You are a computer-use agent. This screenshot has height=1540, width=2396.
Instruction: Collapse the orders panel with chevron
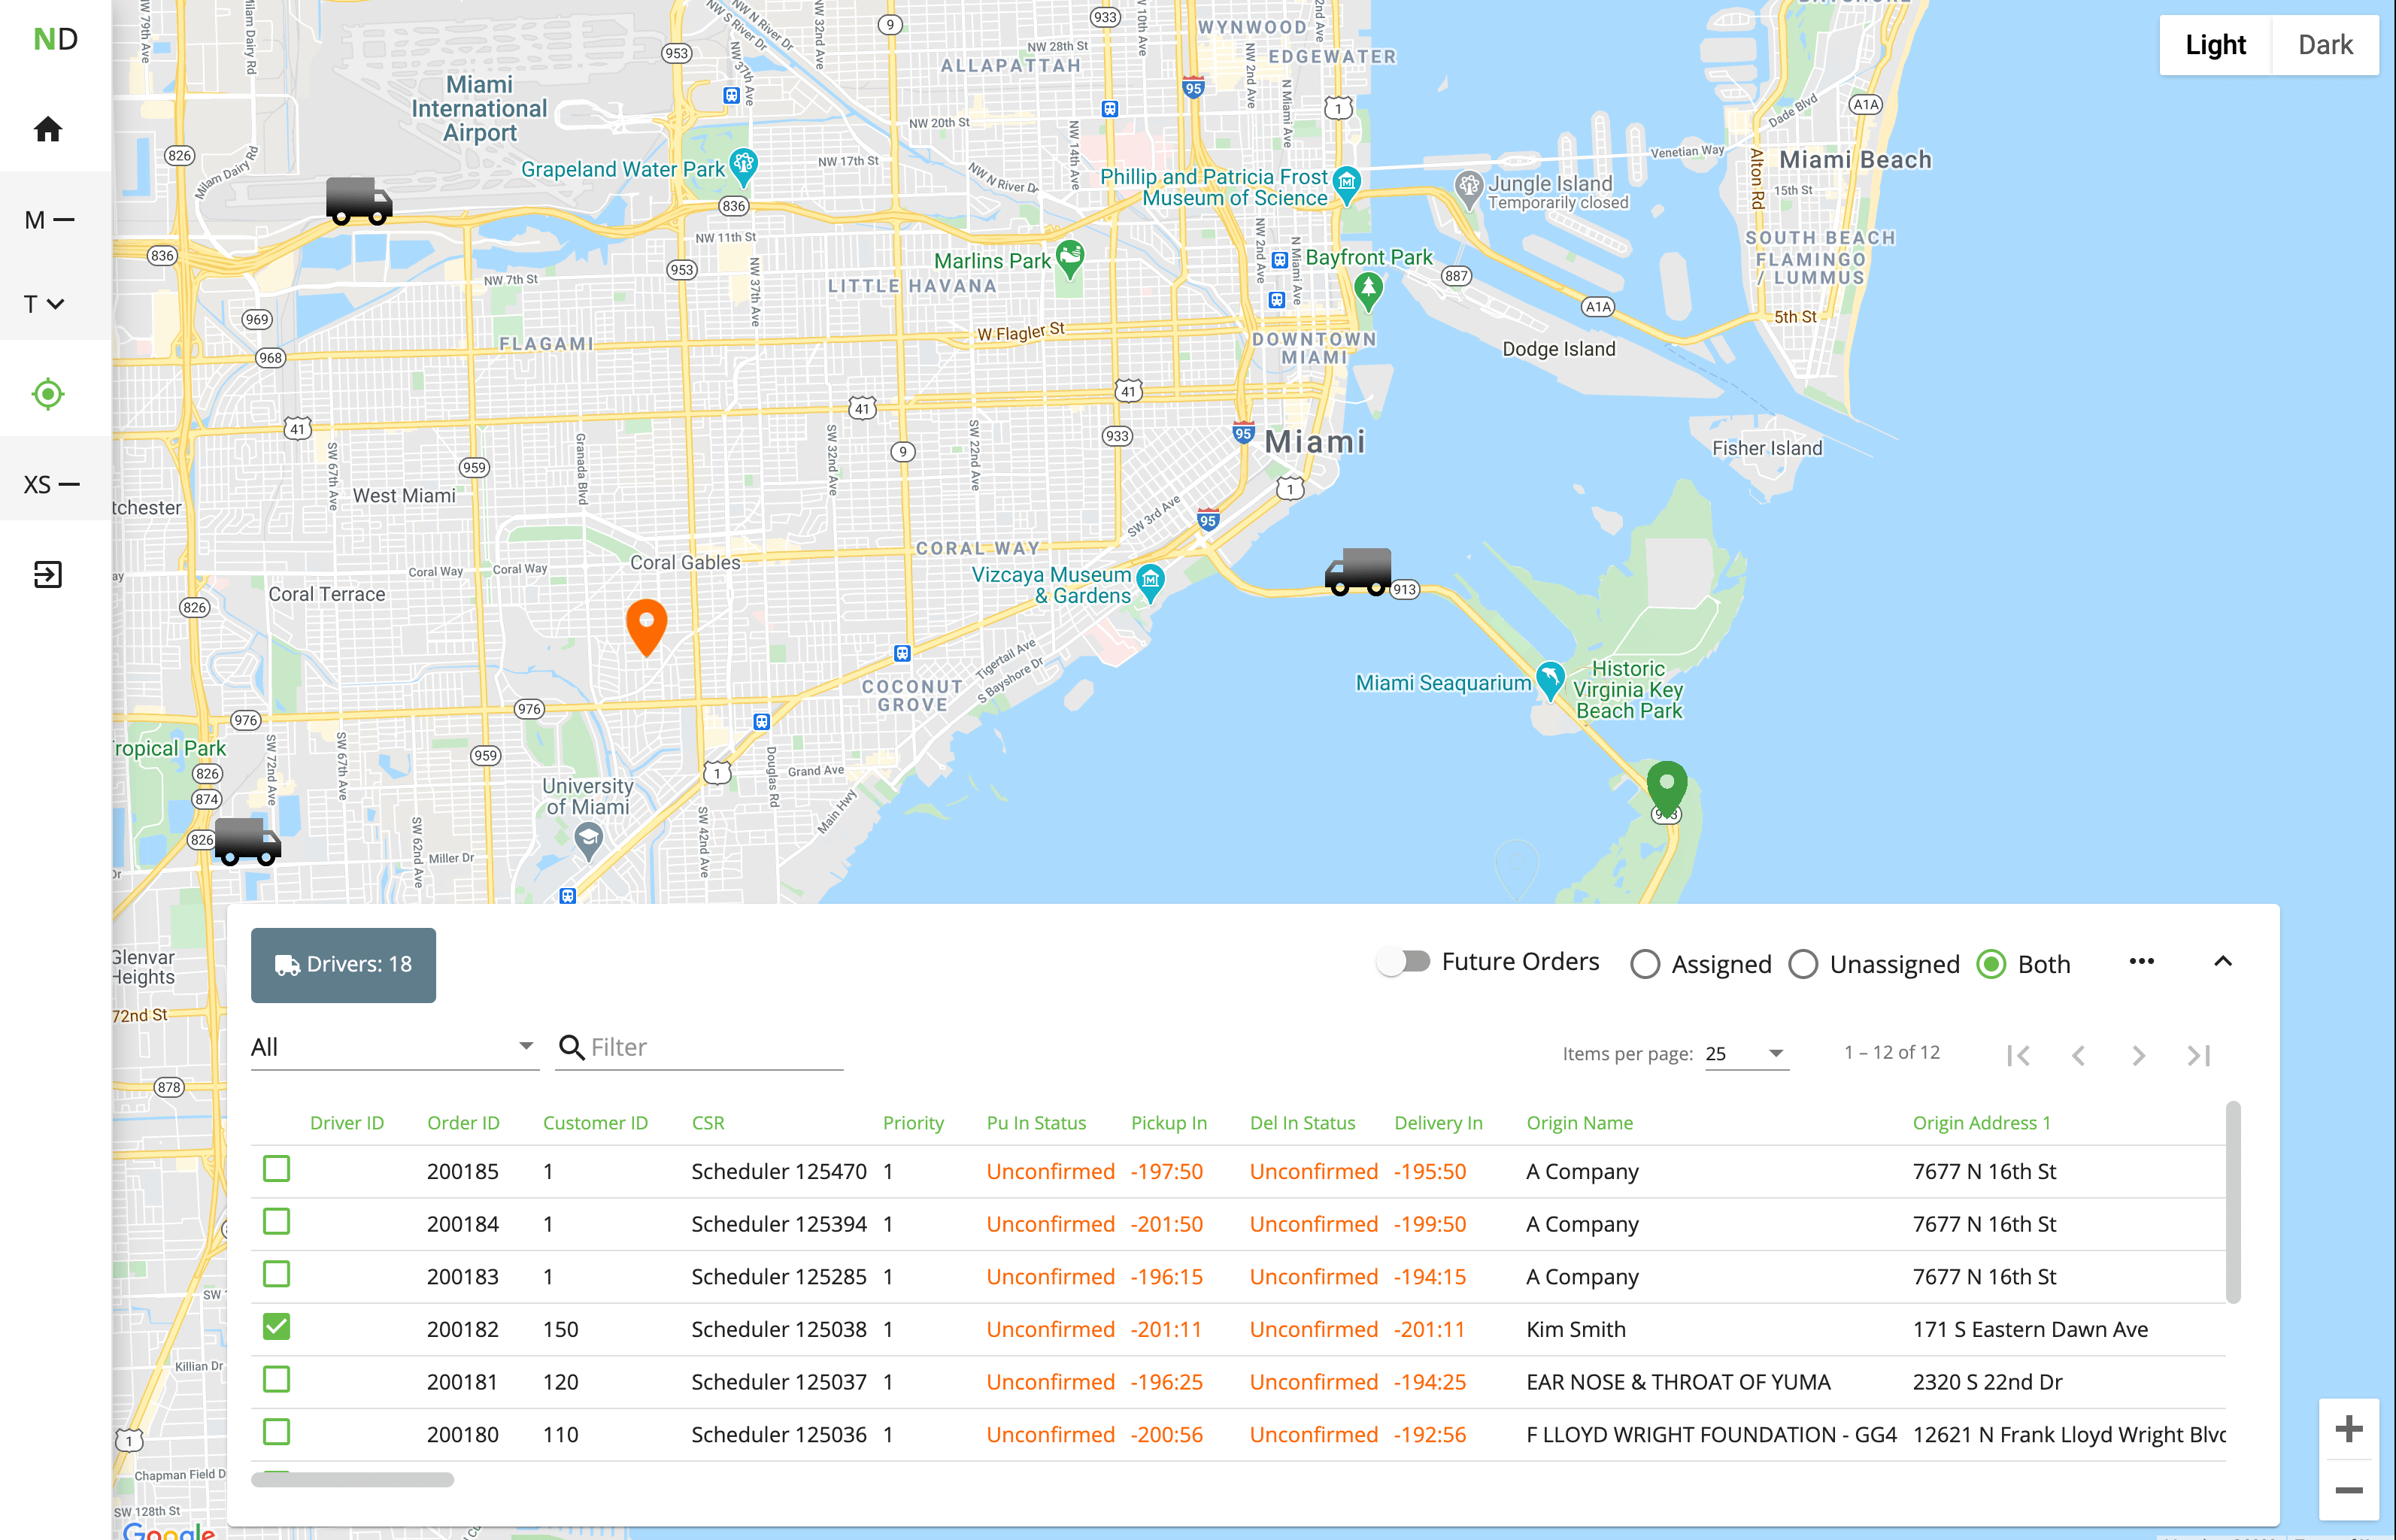point(2223,960)
